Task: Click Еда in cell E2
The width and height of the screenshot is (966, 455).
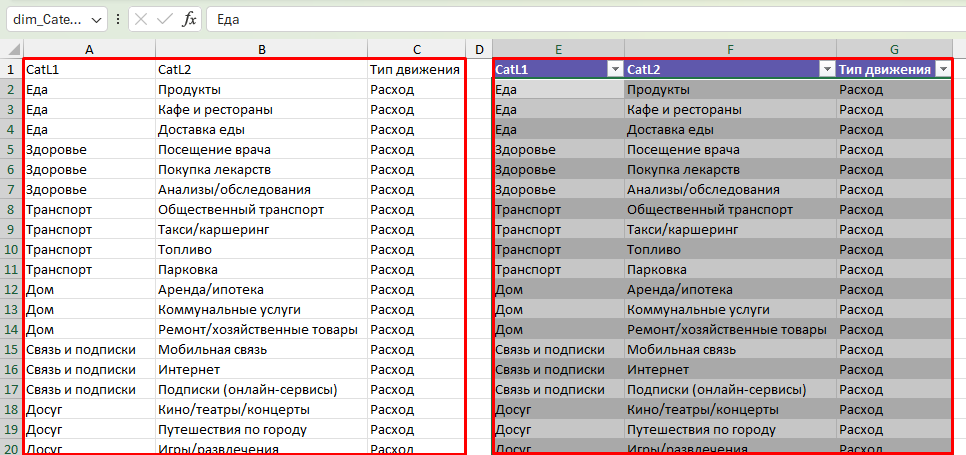Action: click(558, 90)
